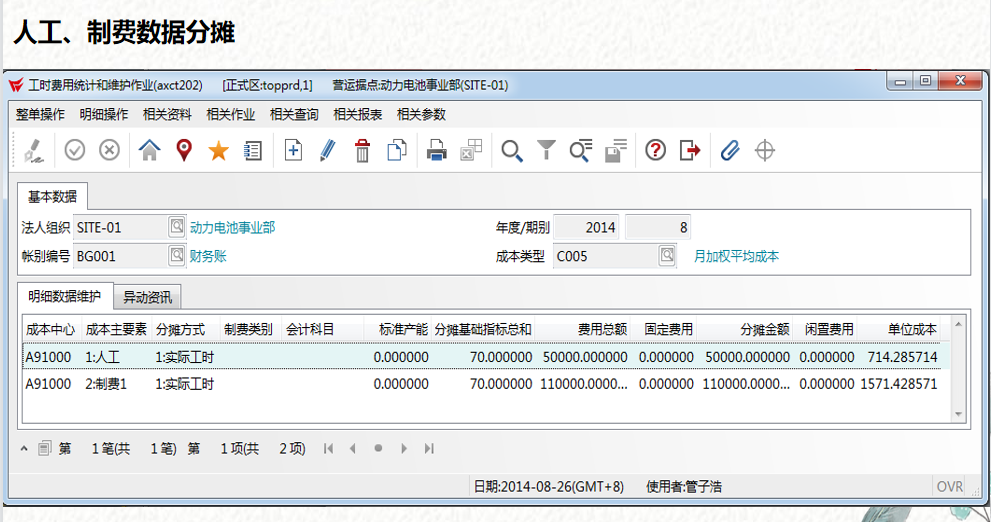
Task: Search with the magnifying glass icon
Action: tap(511, 150)
